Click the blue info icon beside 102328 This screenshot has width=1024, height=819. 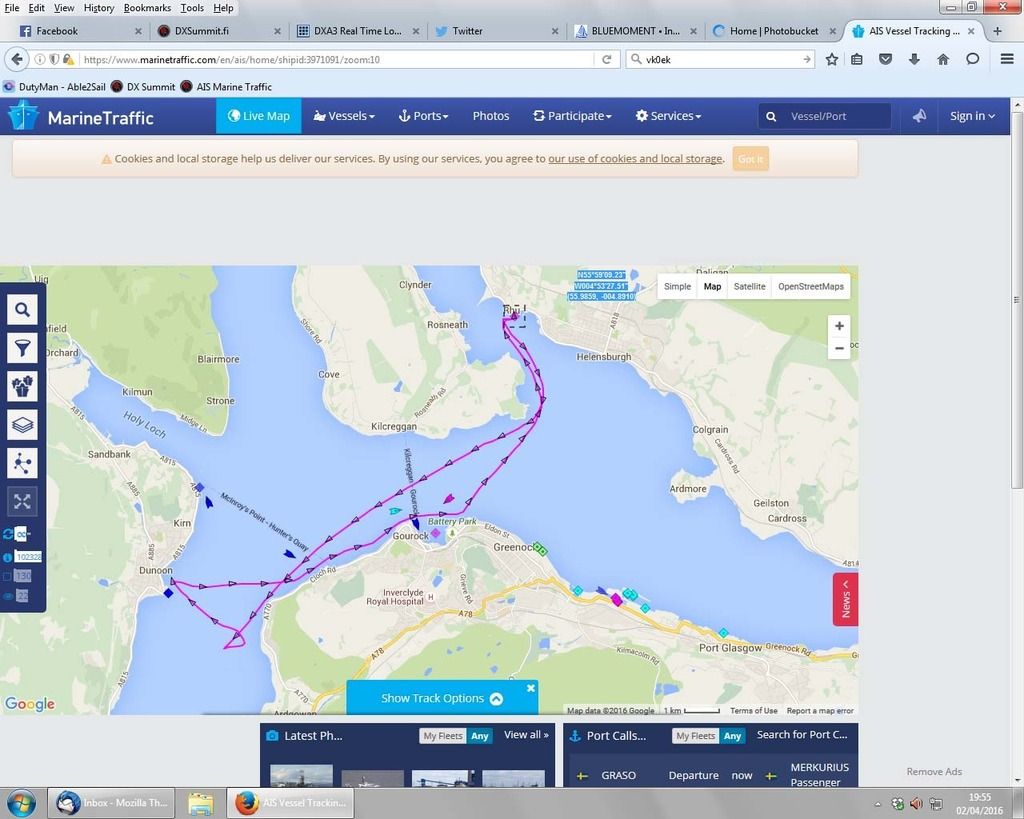pos(7,557)
